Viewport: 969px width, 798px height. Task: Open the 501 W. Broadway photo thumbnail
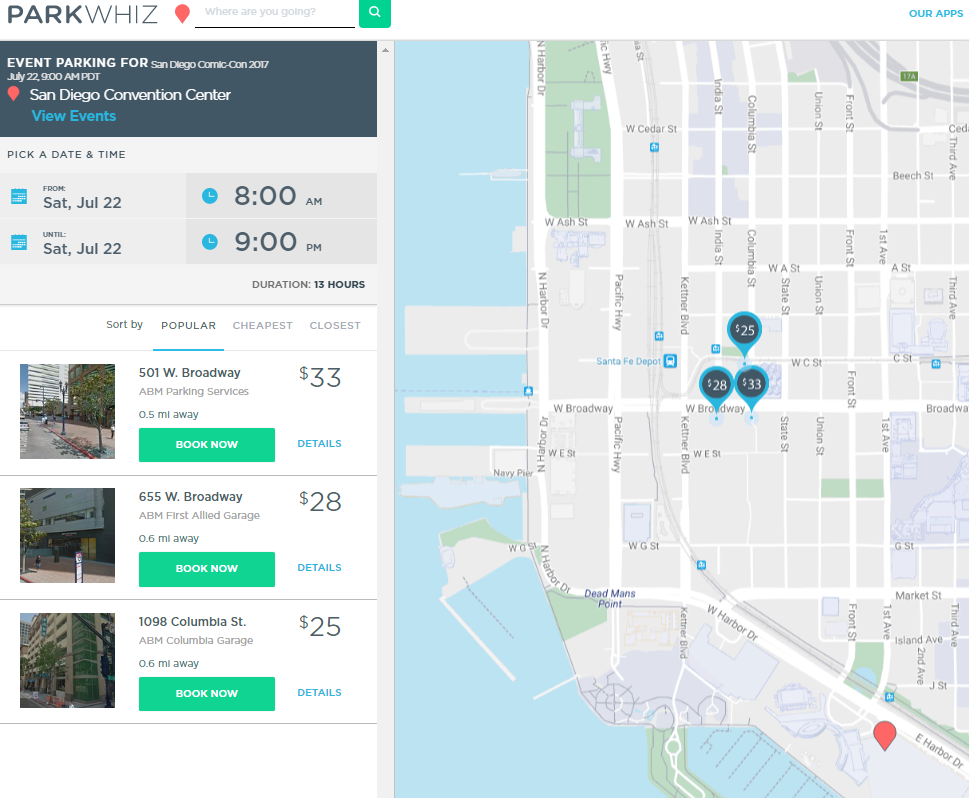click(x=67, y=411)
